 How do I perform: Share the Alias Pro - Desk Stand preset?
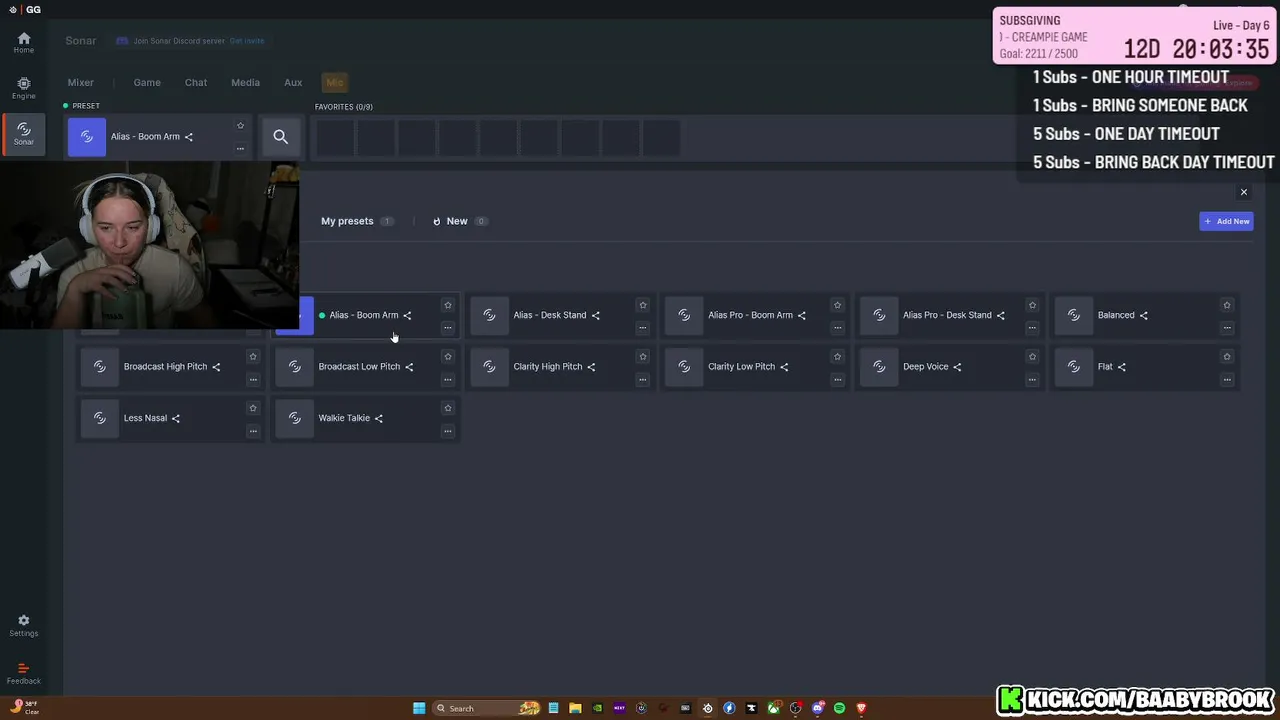[x=1001, y=315]
